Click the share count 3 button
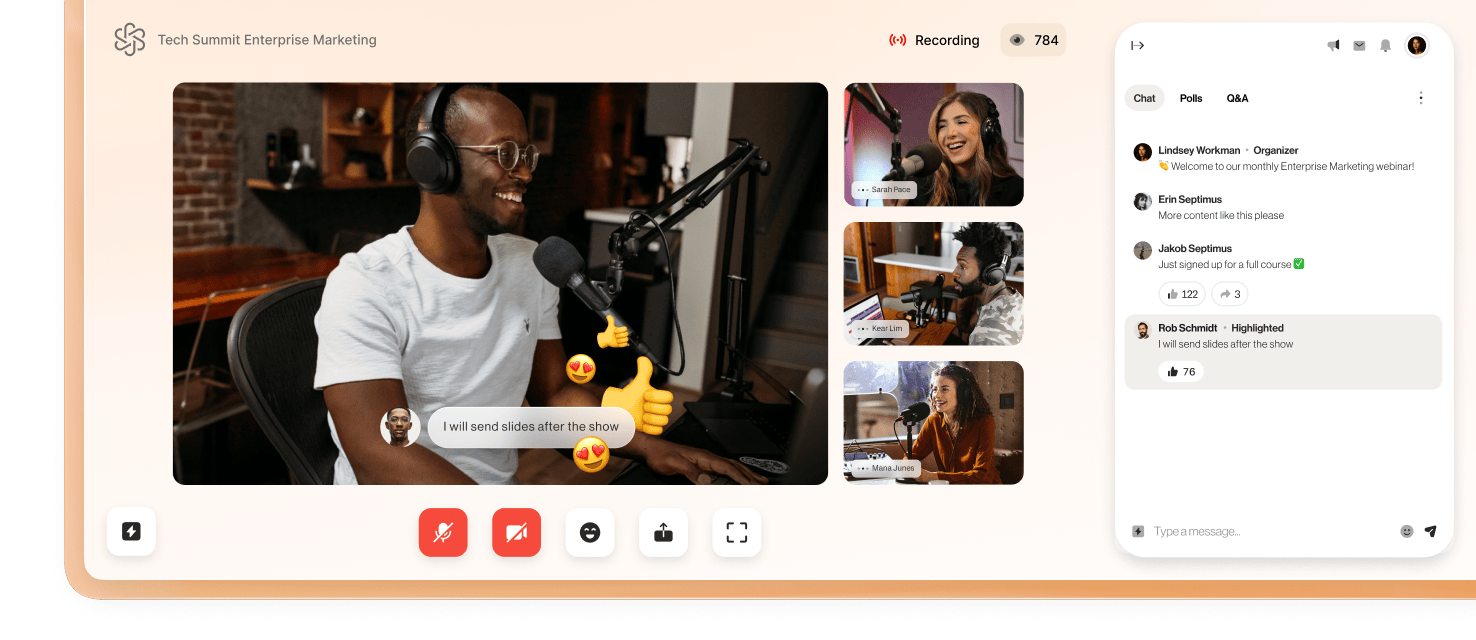 pos(1230,294)
